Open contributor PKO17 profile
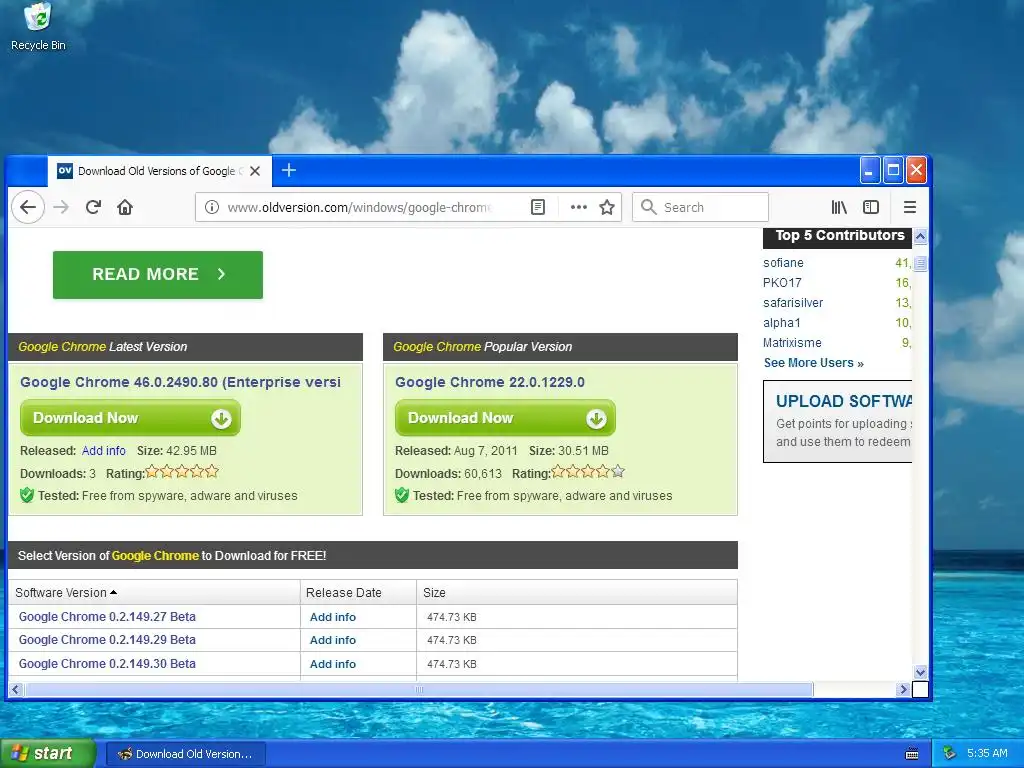1024x768 pixels. pos(782,283)
